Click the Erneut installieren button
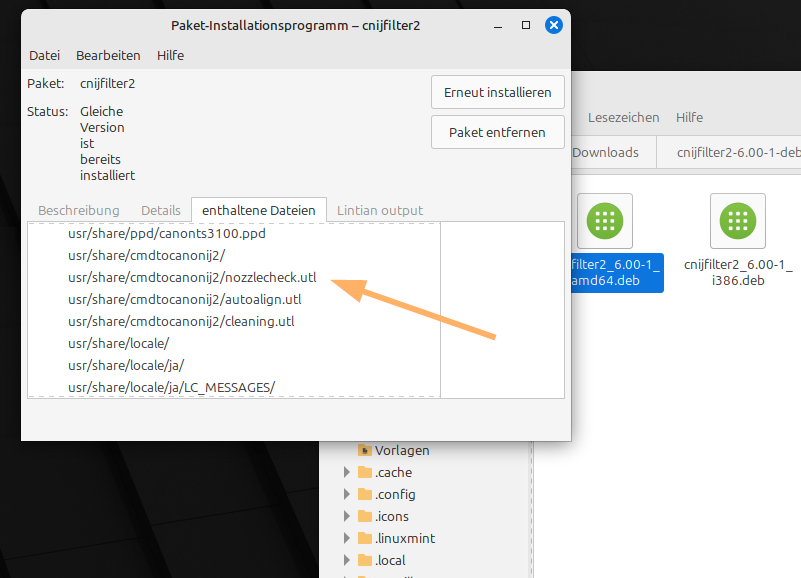Viewport: 801px width, 578px height. 498,93
